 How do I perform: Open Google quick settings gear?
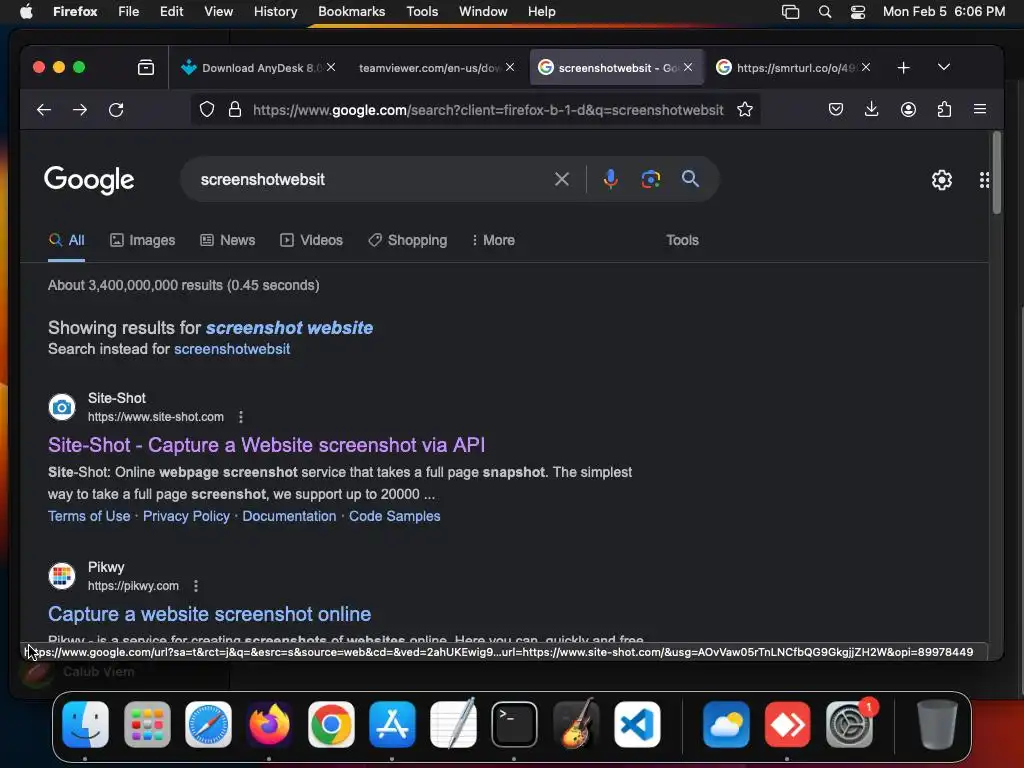tap(942, 180)
